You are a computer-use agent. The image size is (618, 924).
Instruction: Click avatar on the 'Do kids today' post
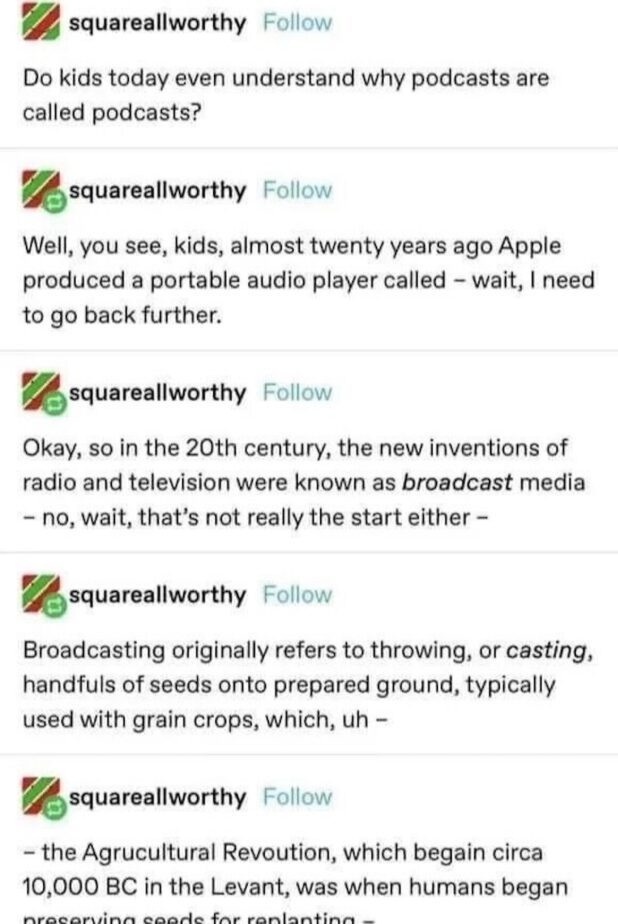41,24
